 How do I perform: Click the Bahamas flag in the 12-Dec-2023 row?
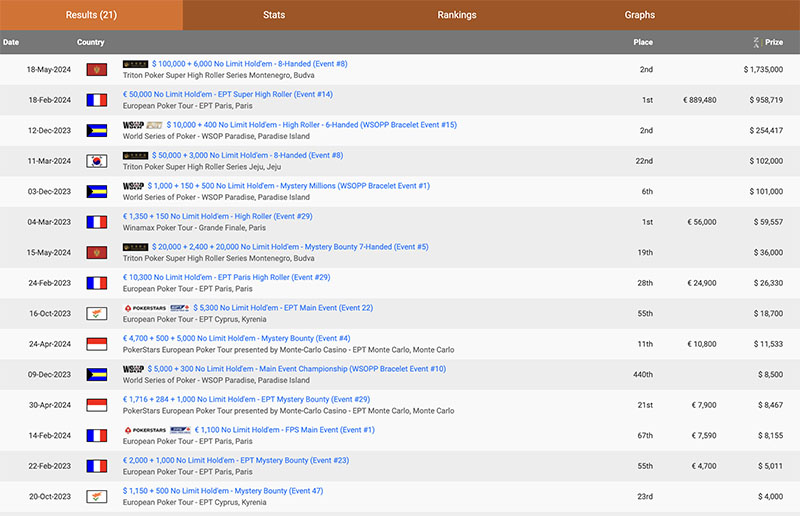[95, 130]
